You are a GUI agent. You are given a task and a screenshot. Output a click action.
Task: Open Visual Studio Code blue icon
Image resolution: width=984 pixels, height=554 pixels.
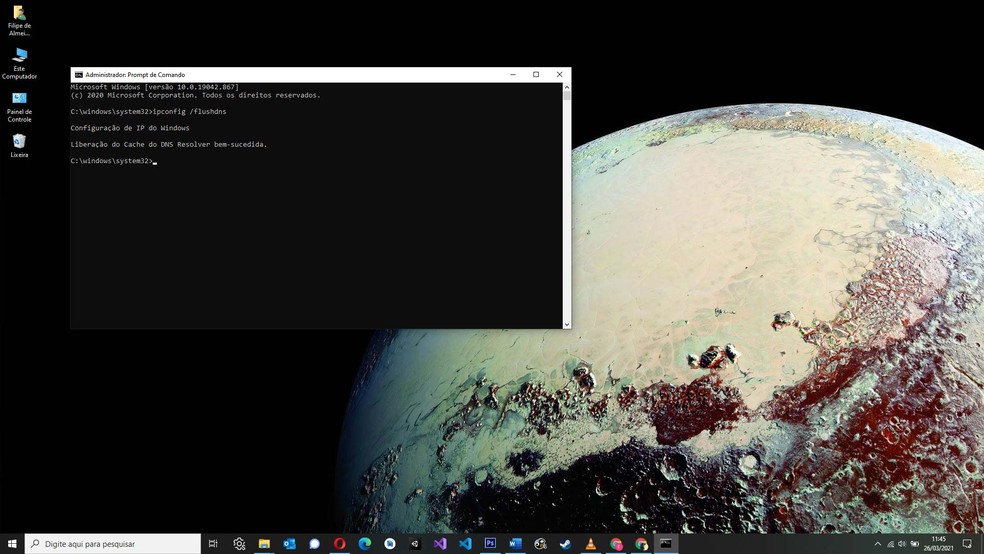(465, 543)
